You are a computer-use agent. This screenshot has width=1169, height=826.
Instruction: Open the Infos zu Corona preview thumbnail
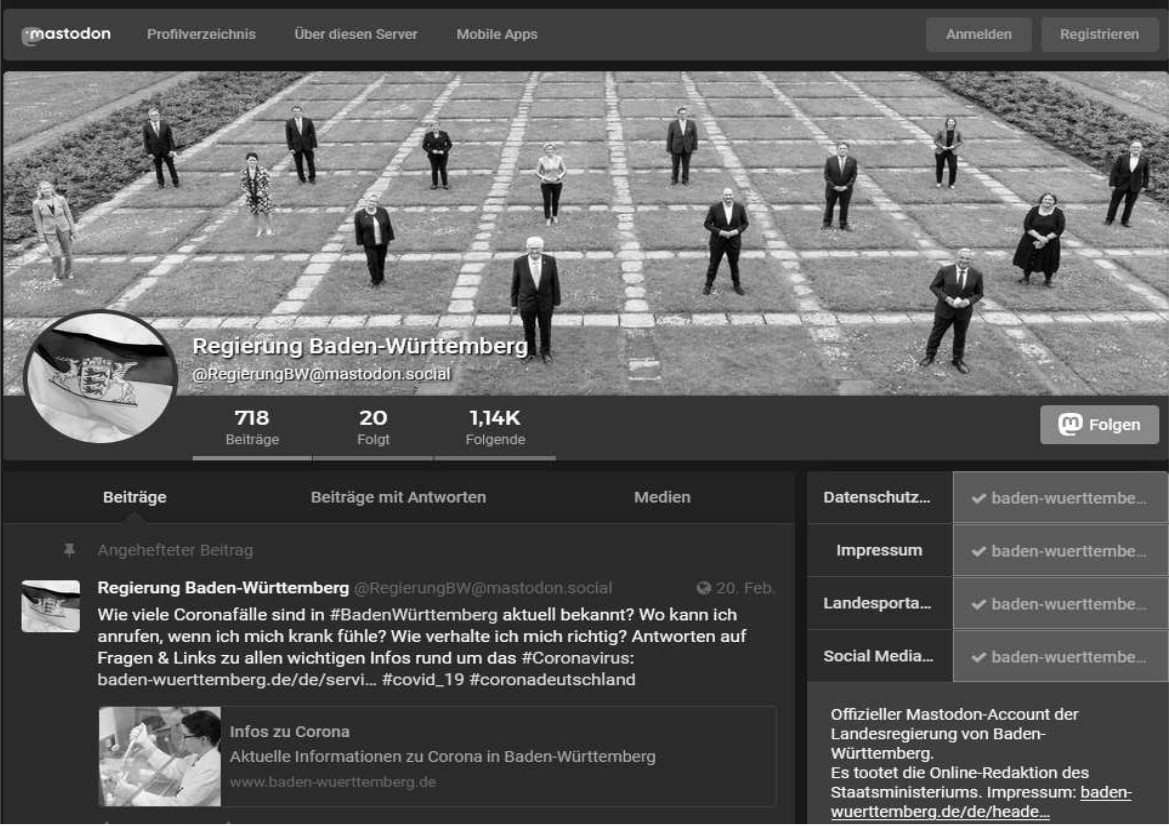click(x=160, y=756)
